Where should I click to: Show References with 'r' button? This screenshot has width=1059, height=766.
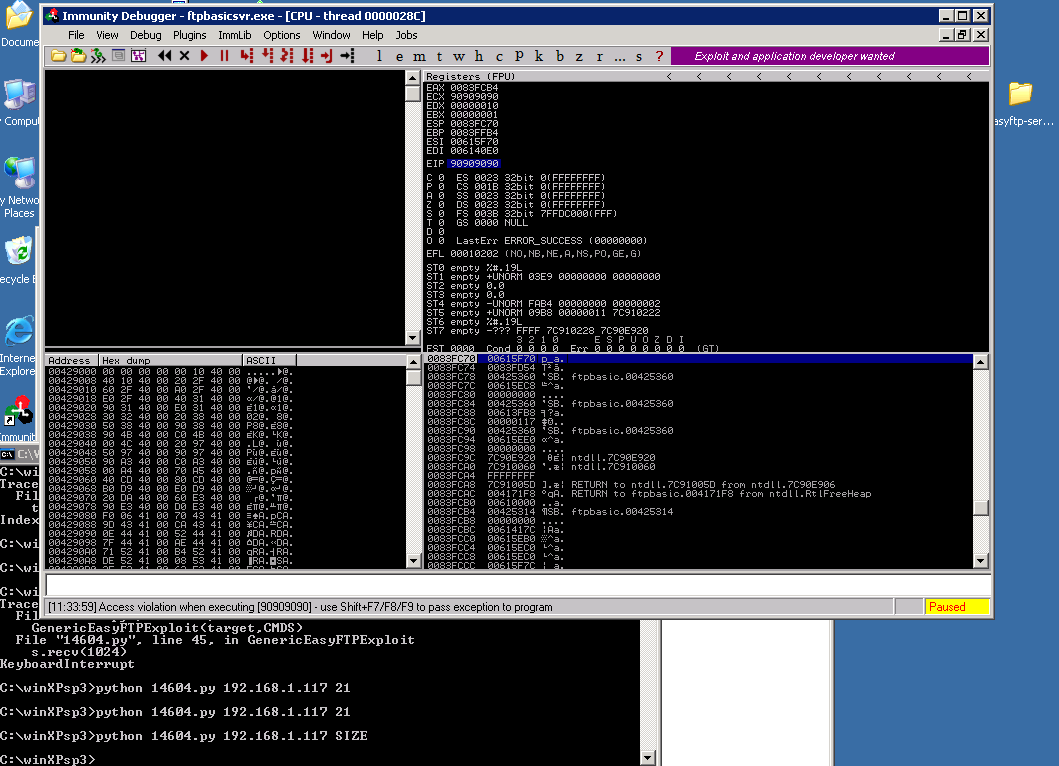(599, 56)
